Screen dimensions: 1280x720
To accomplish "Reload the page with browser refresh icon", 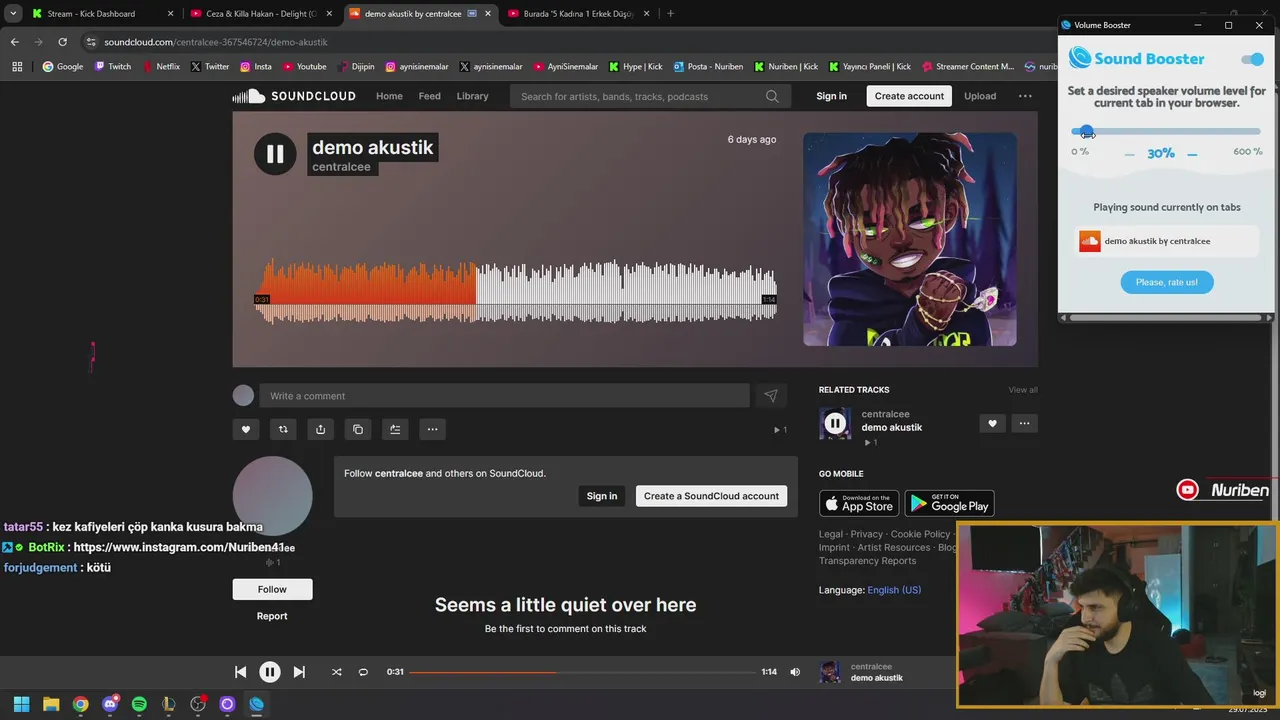I will click(x=62, y=42).
